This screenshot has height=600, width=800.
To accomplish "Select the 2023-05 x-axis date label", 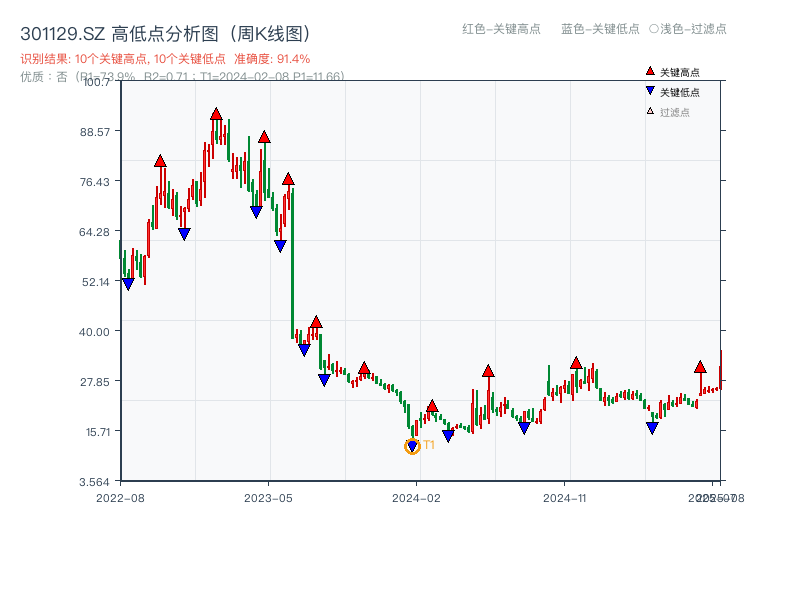I will click(268, 497).
